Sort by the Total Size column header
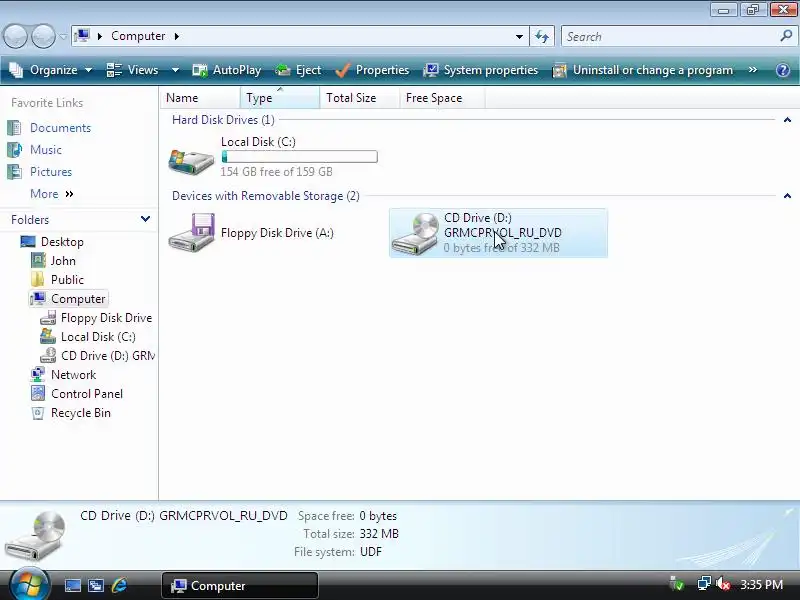Image resolution: width=800 pixels, height=600 pixels. [359, 97]
